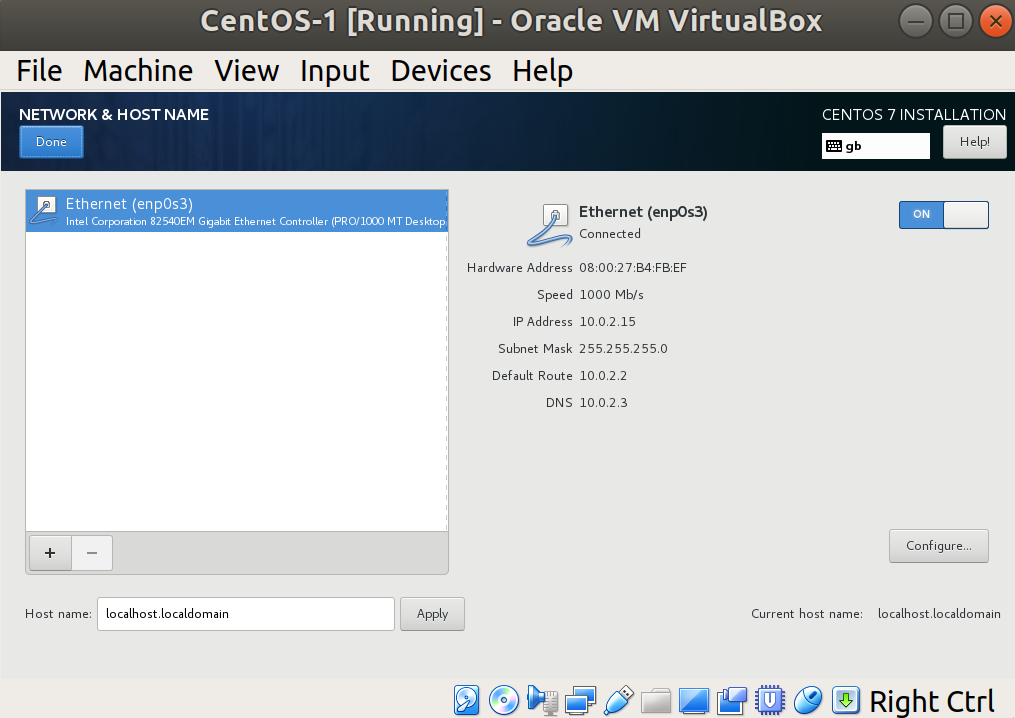
Task: Open the Devices menu
Action: tap(440, 71)
